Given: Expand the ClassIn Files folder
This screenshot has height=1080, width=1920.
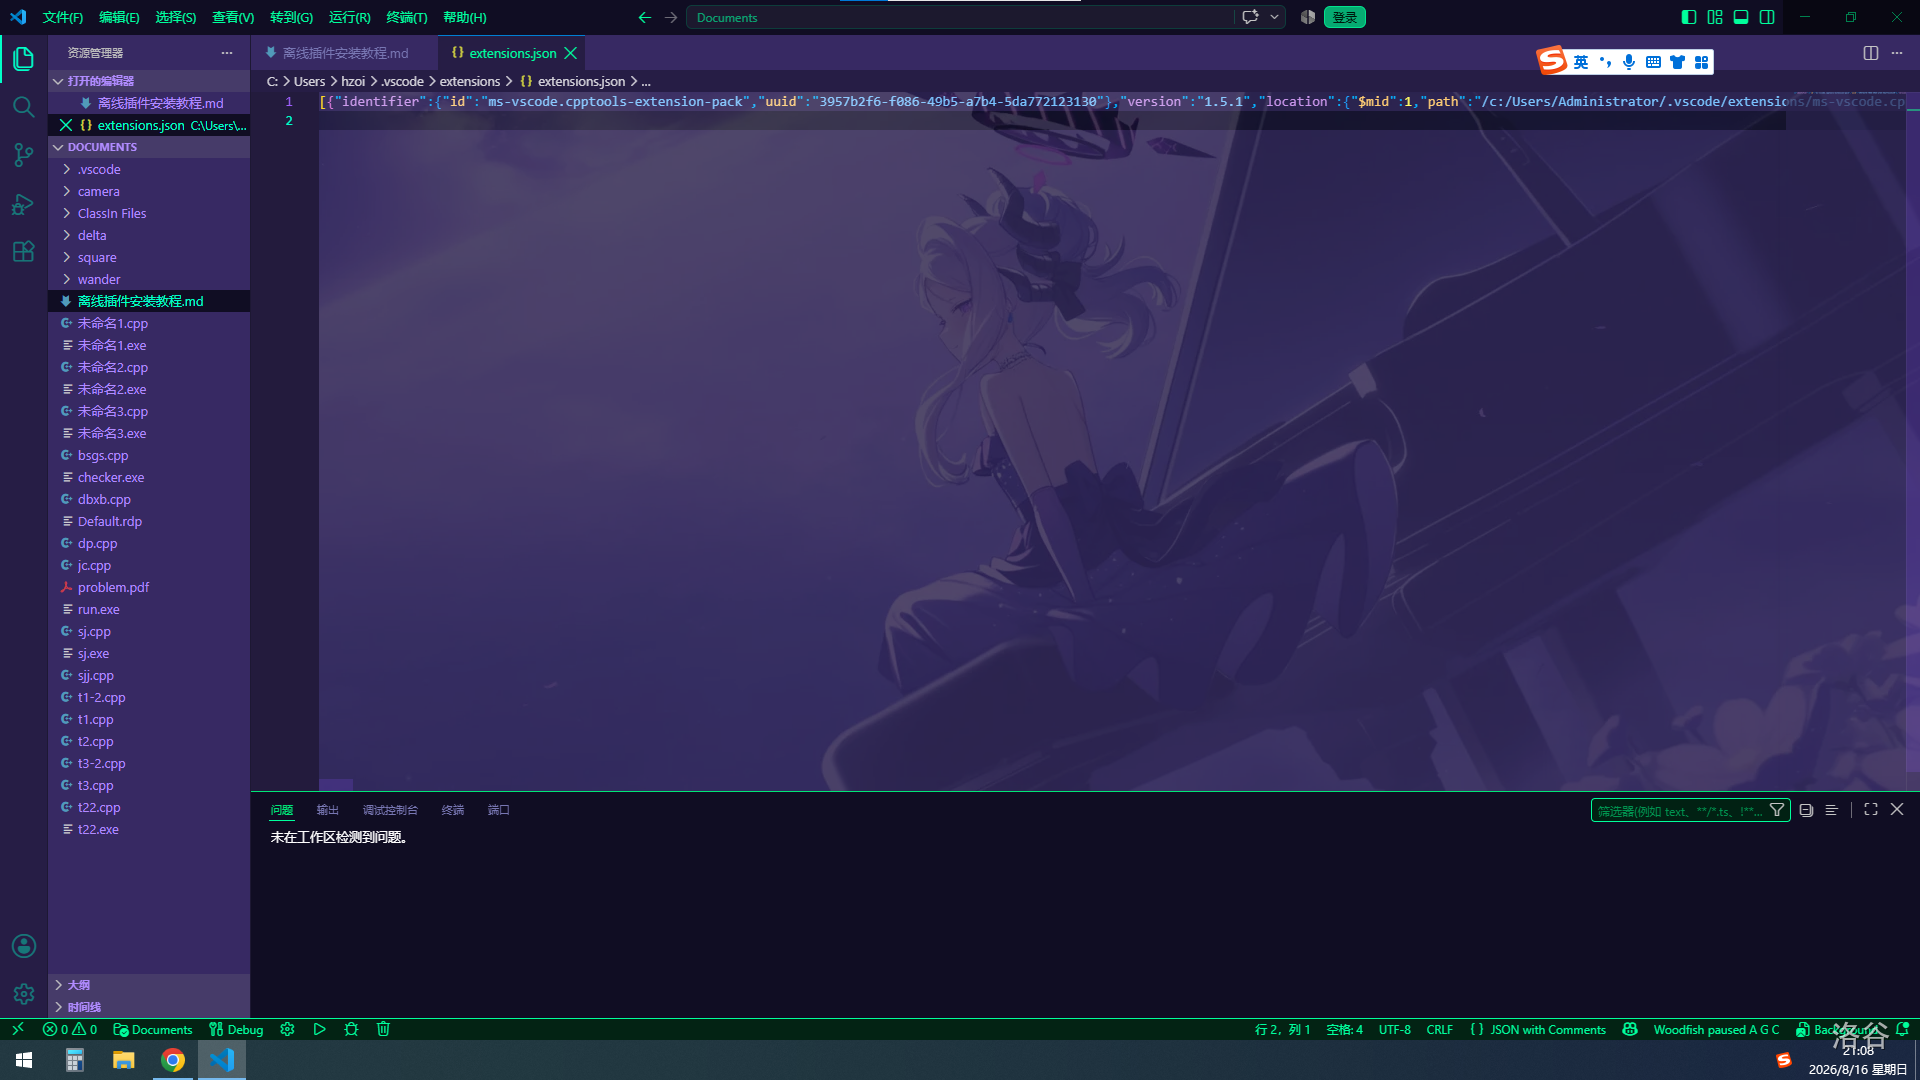Looking at the screenshot, I should click(x=149, y=213).
